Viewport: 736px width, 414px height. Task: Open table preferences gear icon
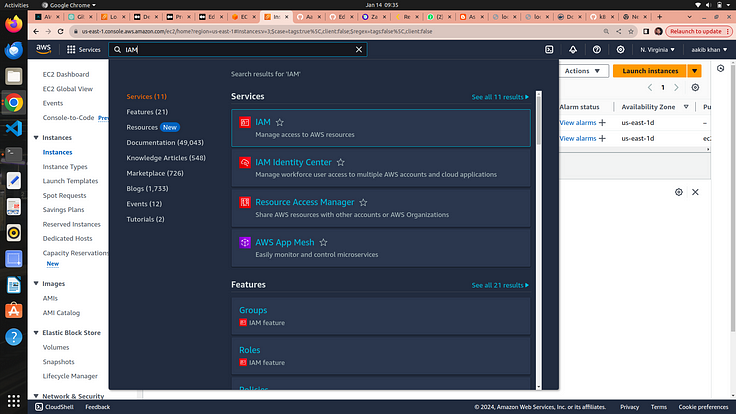tap(695, 87)
